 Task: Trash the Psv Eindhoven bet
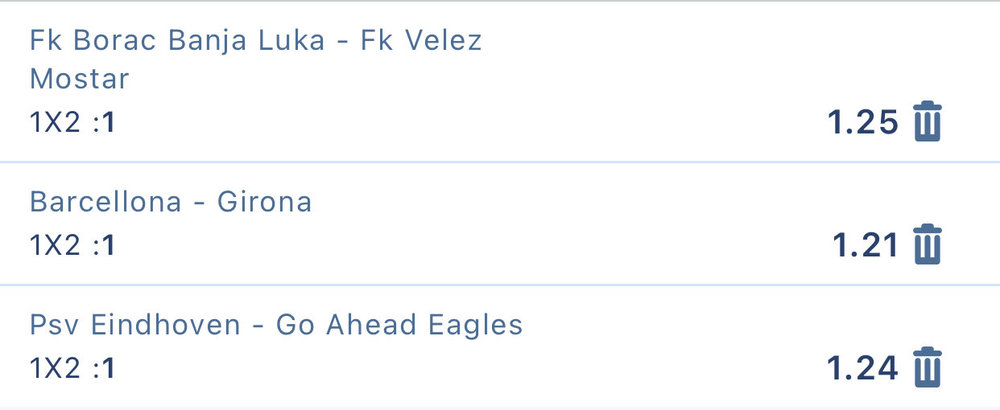[x=928, y=368]
